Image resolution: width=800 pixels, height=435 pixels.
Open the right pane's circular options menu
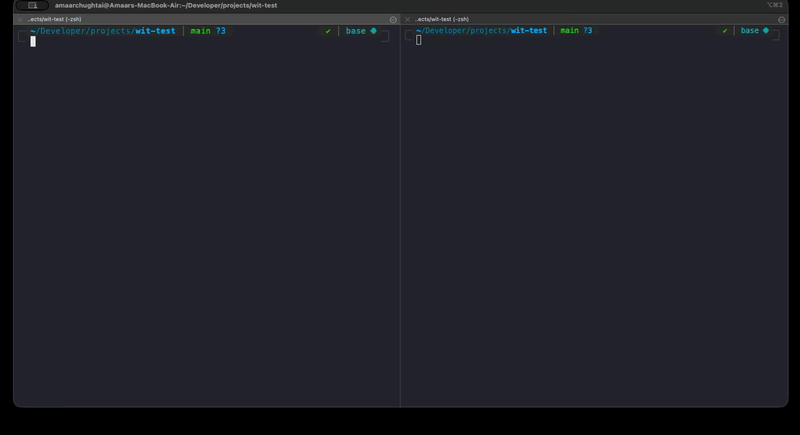[x=781, y=19]
